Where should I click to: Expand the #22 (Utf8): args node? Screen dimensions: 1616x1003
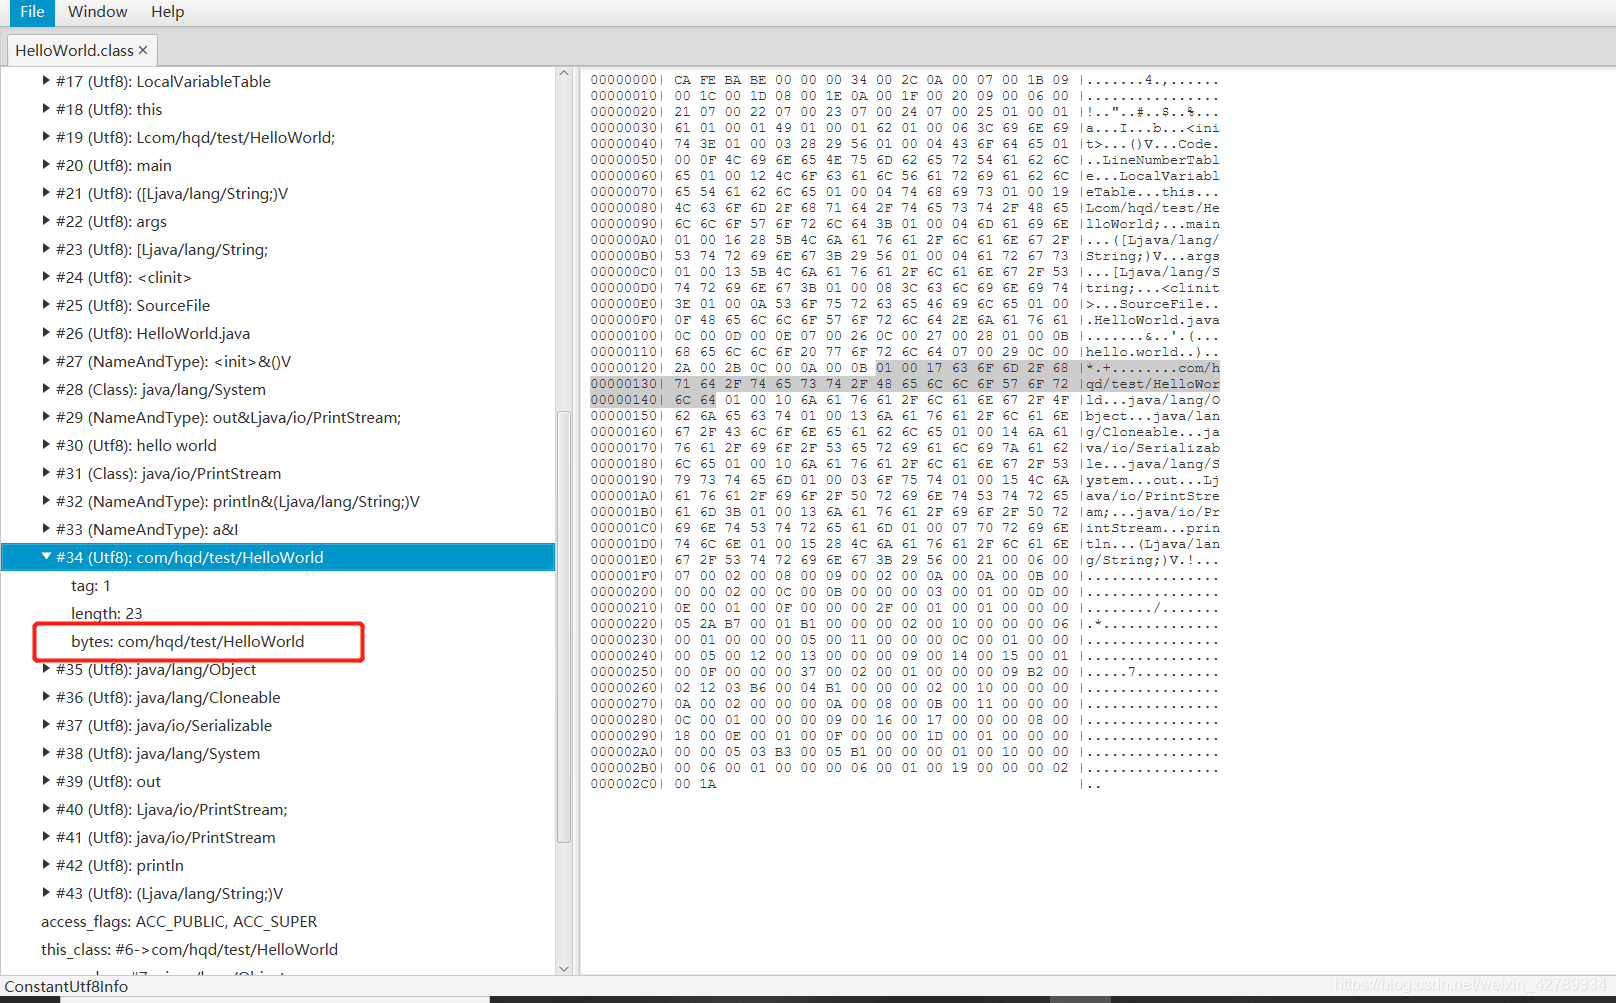[46, 221]
